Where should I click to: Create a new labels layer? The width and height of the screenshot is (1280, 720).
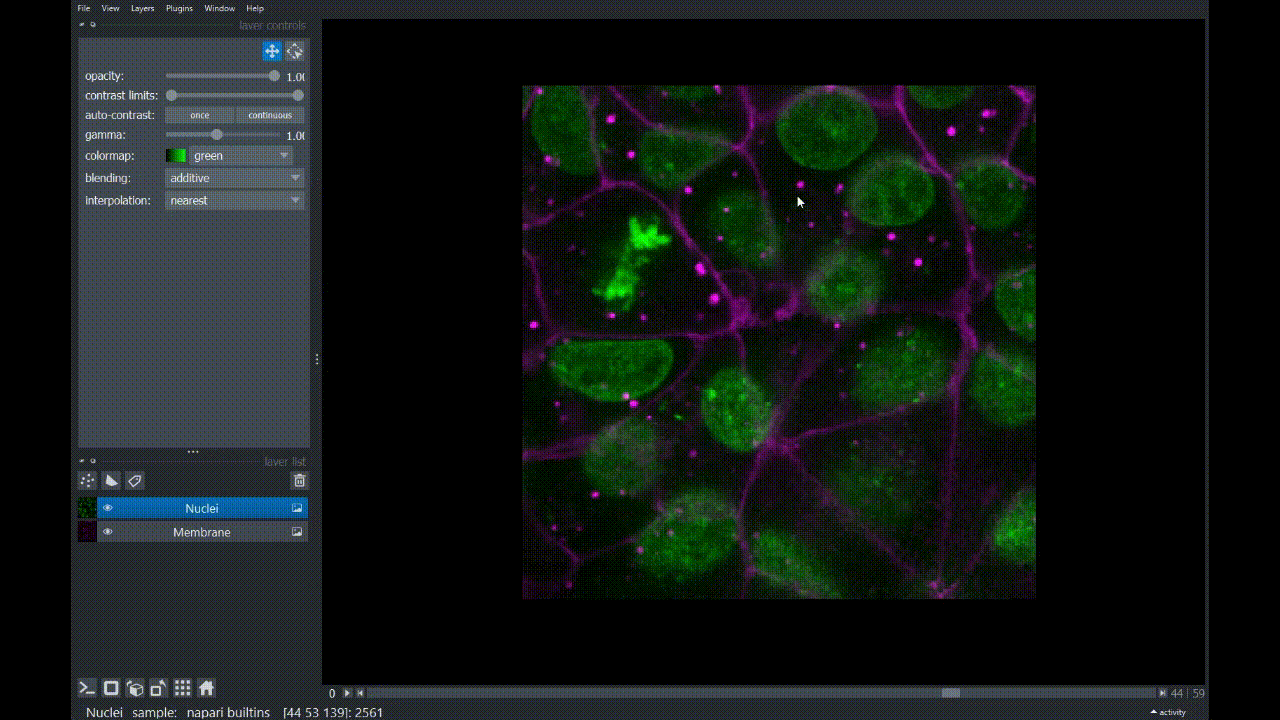pos(135,481)
